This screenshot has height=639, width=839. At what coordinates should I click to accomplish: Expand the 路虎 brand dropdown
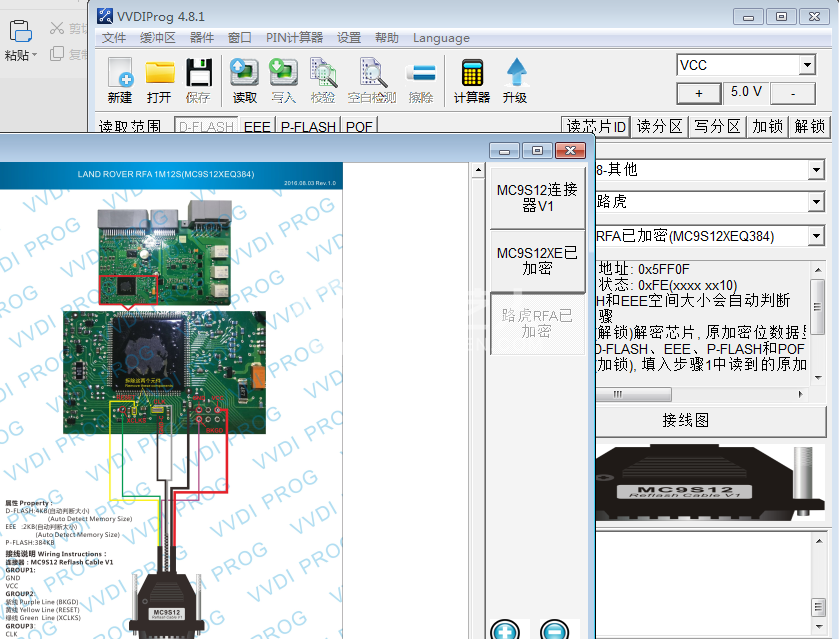click(x=816, y=202)
